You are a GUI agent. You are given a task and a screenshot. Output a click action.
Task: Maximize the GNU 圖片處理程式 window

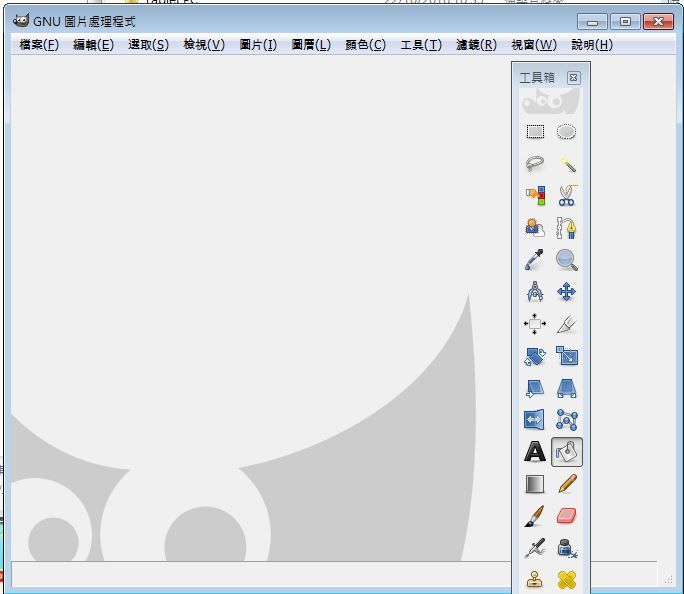[x=625, y=22]
